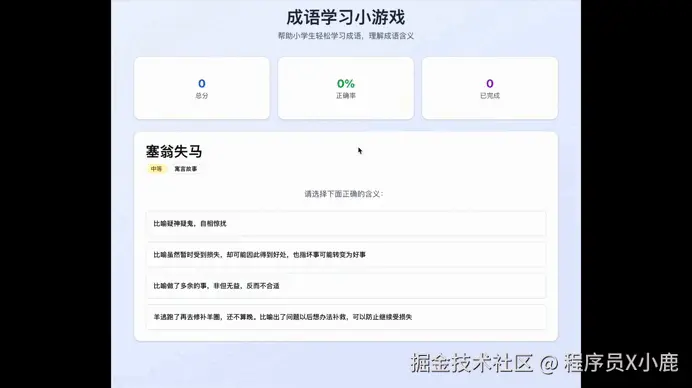Click the 寓言故事 category tag

pyautogui.click(x=186, y=169)
